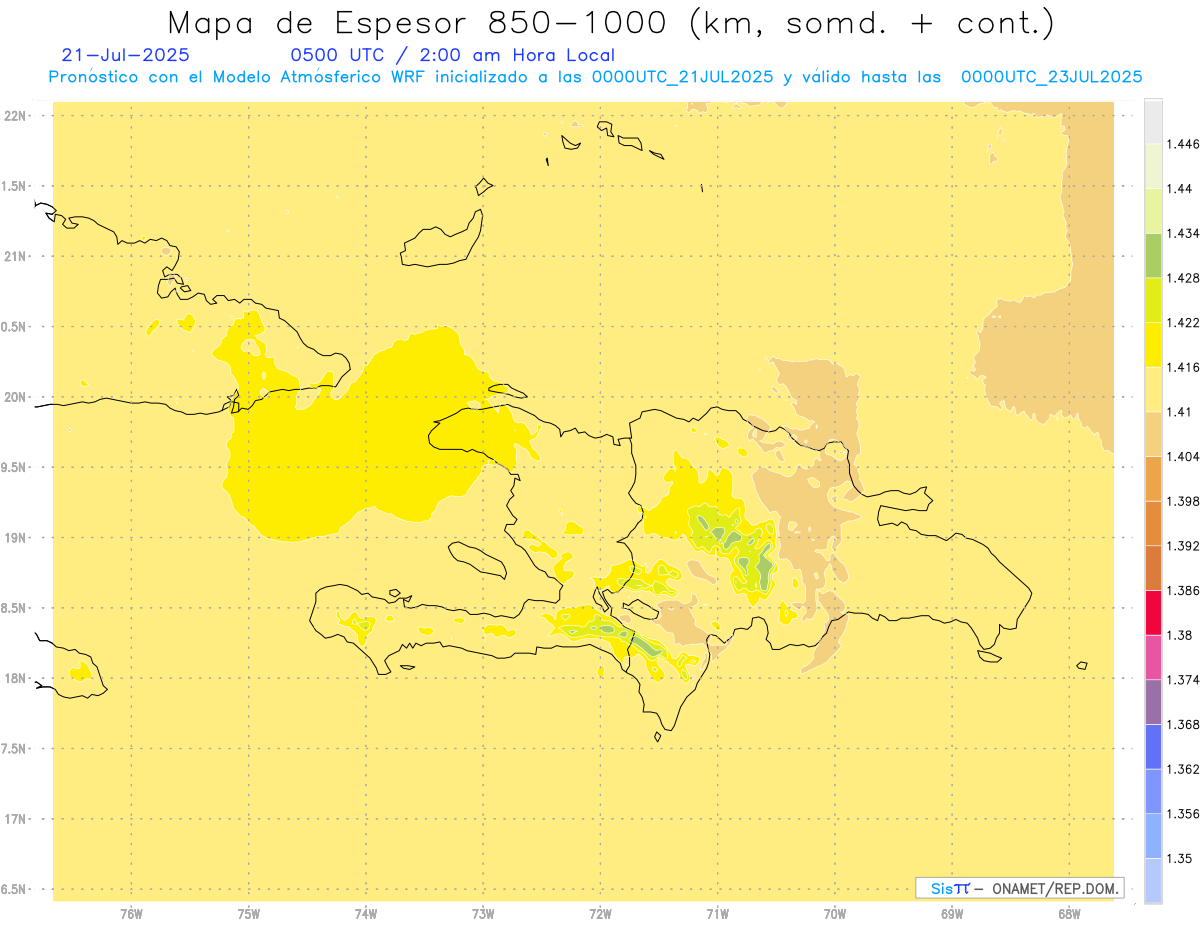Click the colorbar label 1.422

1183,322
